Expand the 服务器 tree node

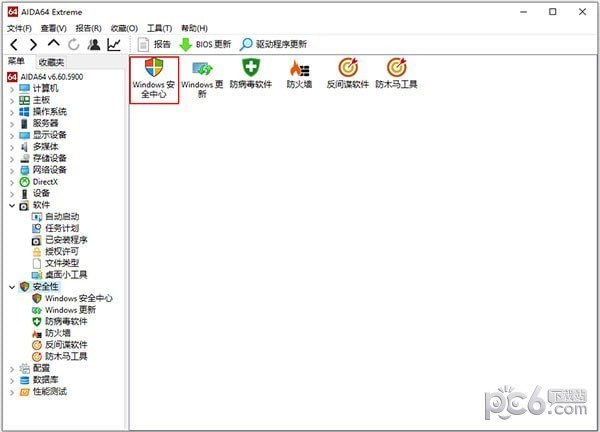coord(12,124)
